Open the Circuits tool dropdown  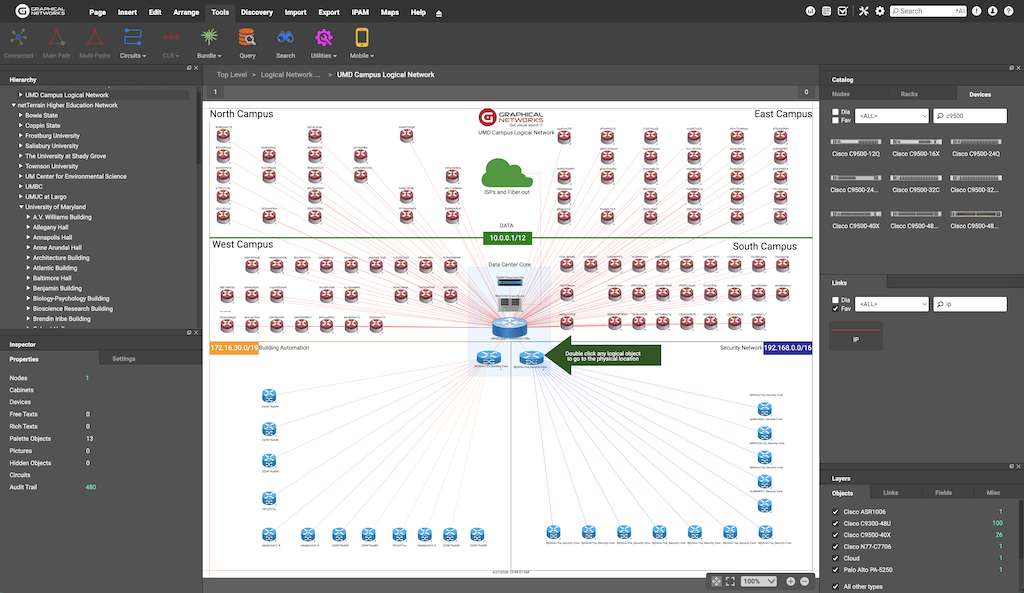(133, 43)
